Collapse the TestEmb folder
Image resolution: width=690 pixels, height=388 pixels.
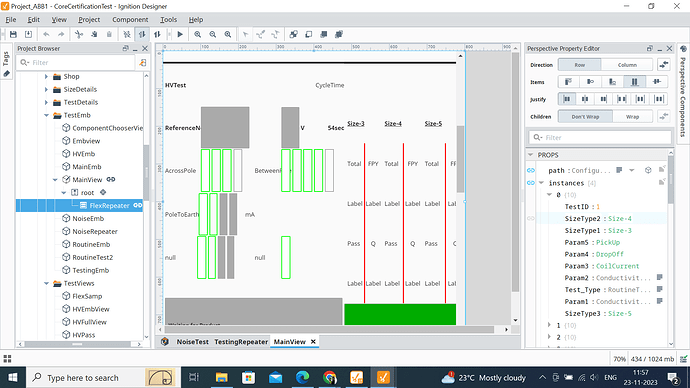click(x=46, y=115)
